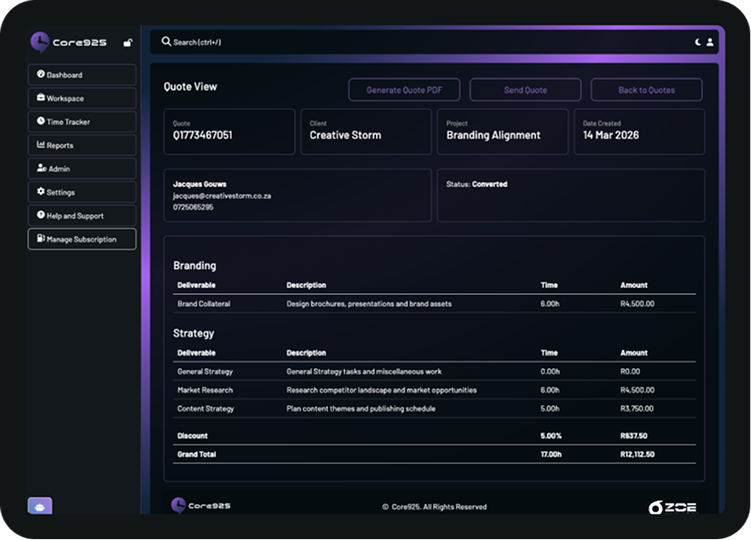751x540 pixels.
Task: Open the purple chat bot icon
Action: [x=39, y=507]
